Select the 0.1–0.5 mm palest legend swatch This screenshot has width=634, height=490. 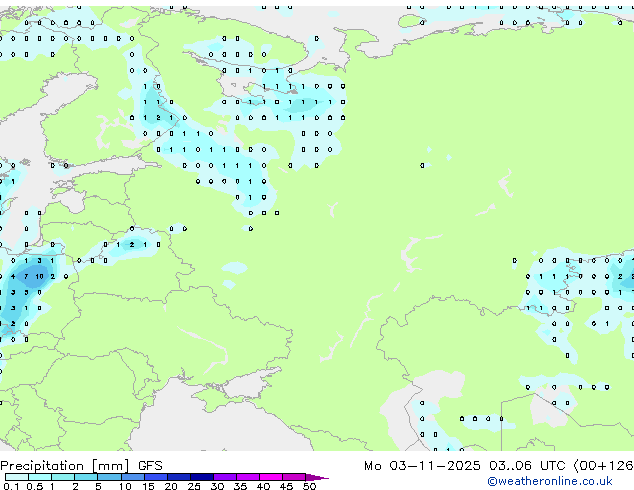[17, 477]
